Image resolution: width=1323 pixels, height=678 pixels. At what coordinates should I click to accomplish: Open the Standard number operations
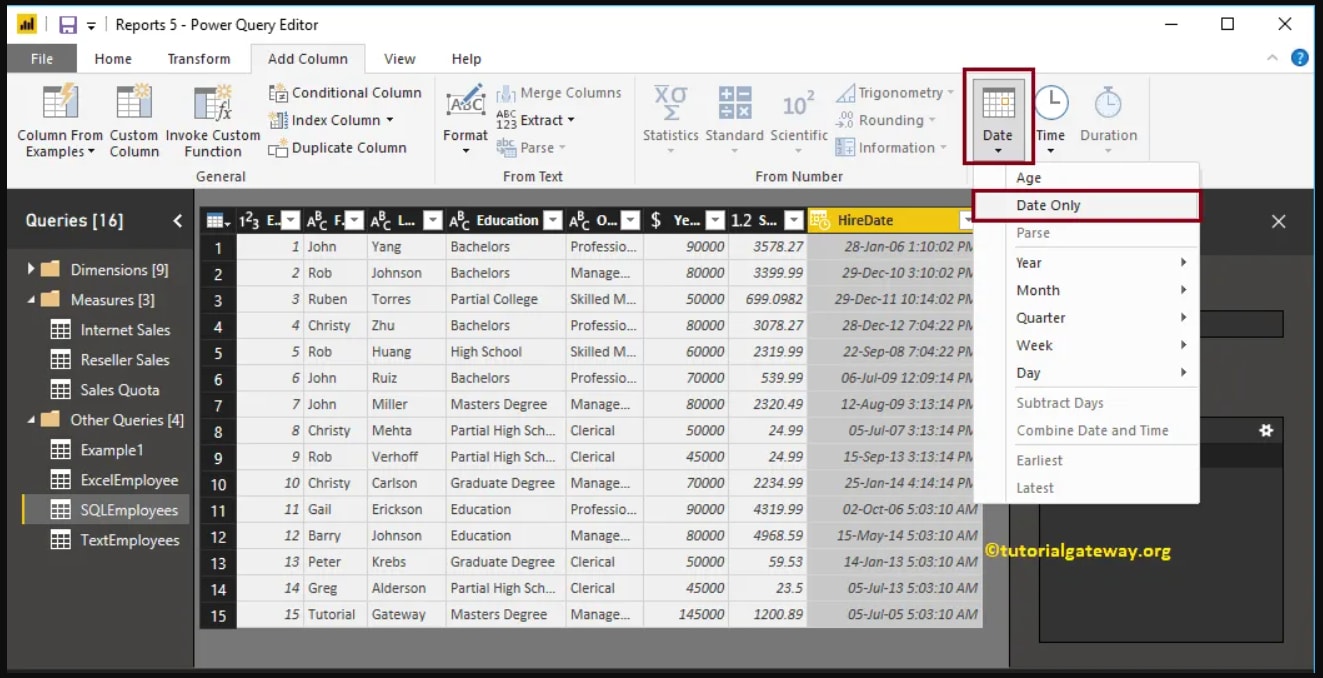click(734, 120)
